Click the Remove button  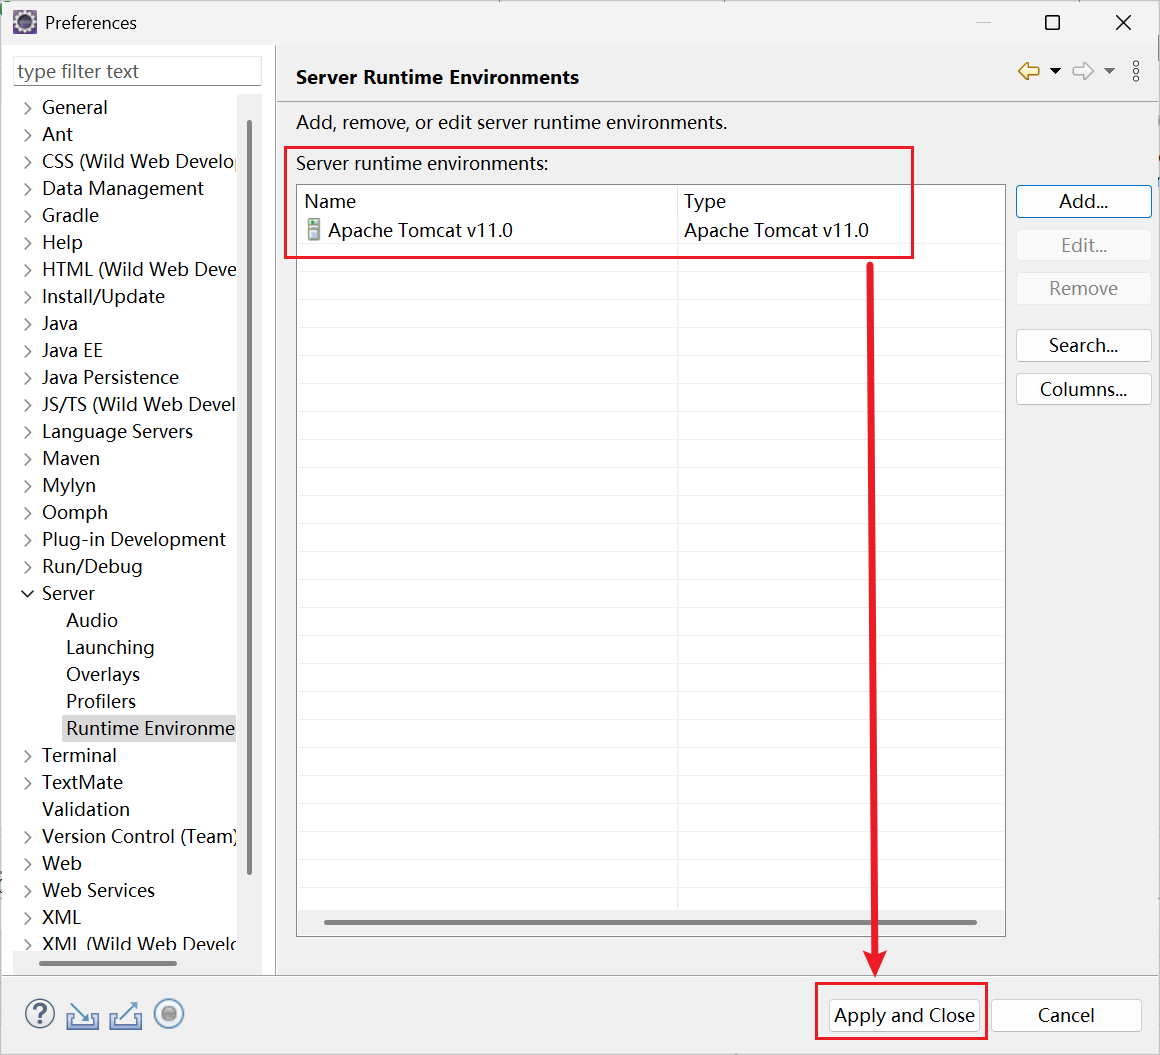click(x=1083, y=289)
